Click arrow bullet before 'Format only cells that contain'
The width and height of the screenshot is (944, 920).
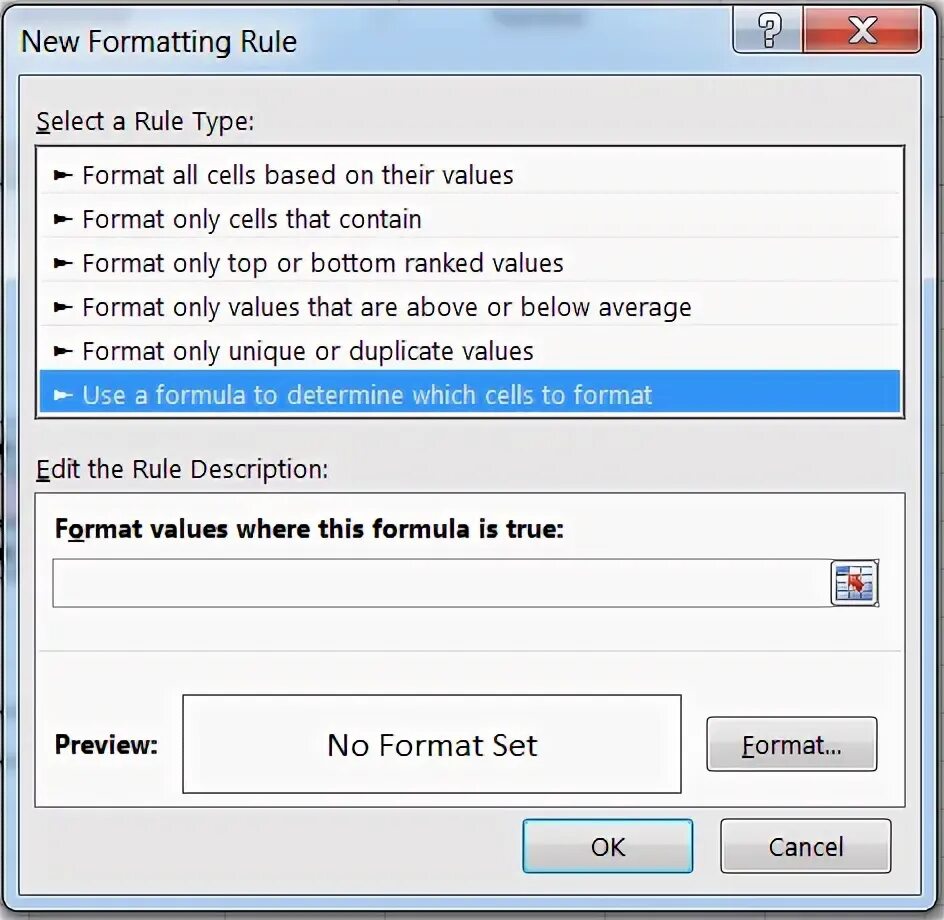pos(63,219)
